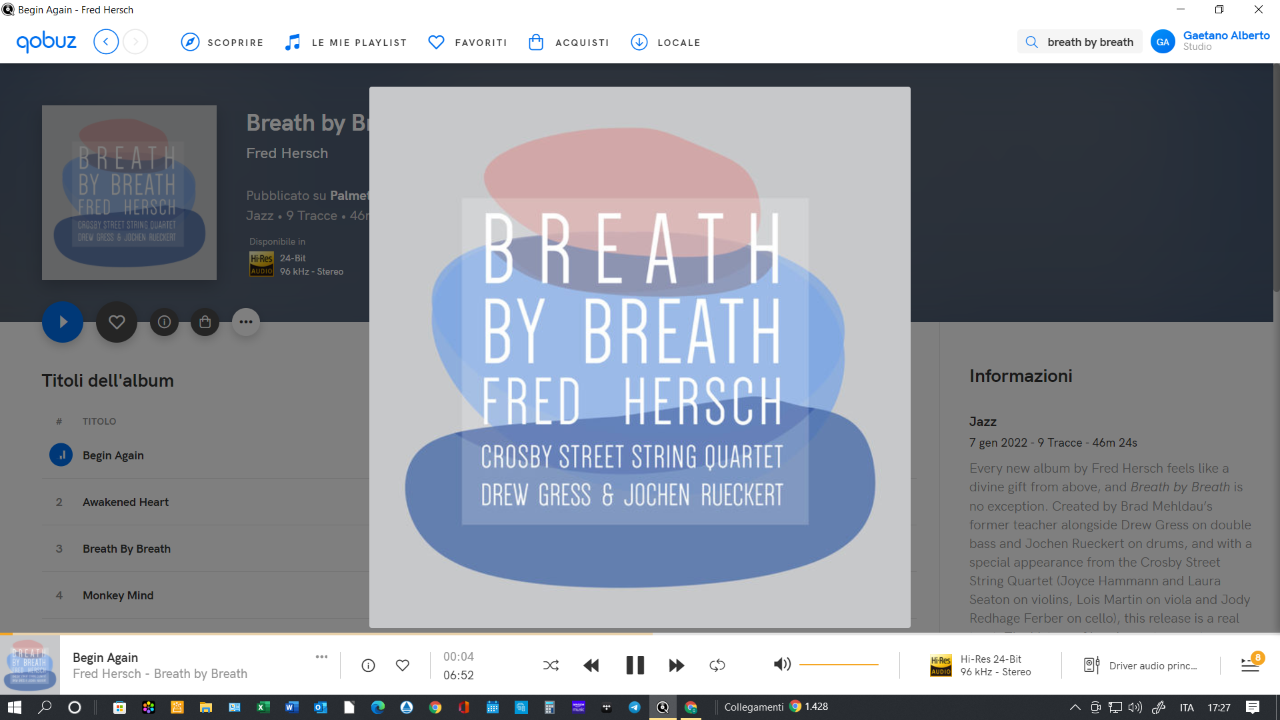The image size is (1280, 720).
Task: Open the Scoprire menu
Action: [222, 42]
